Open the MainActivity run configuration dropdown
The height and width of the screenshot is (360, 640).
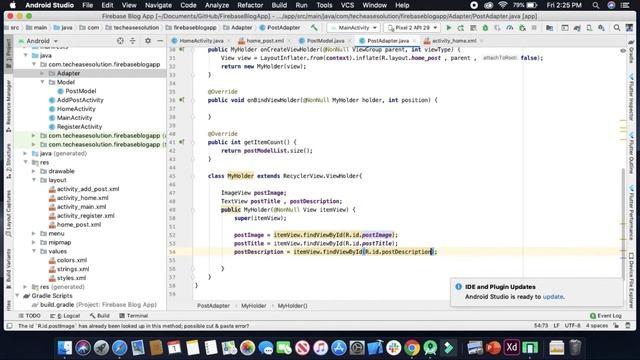pyautogui.click(x=354, y=28)
